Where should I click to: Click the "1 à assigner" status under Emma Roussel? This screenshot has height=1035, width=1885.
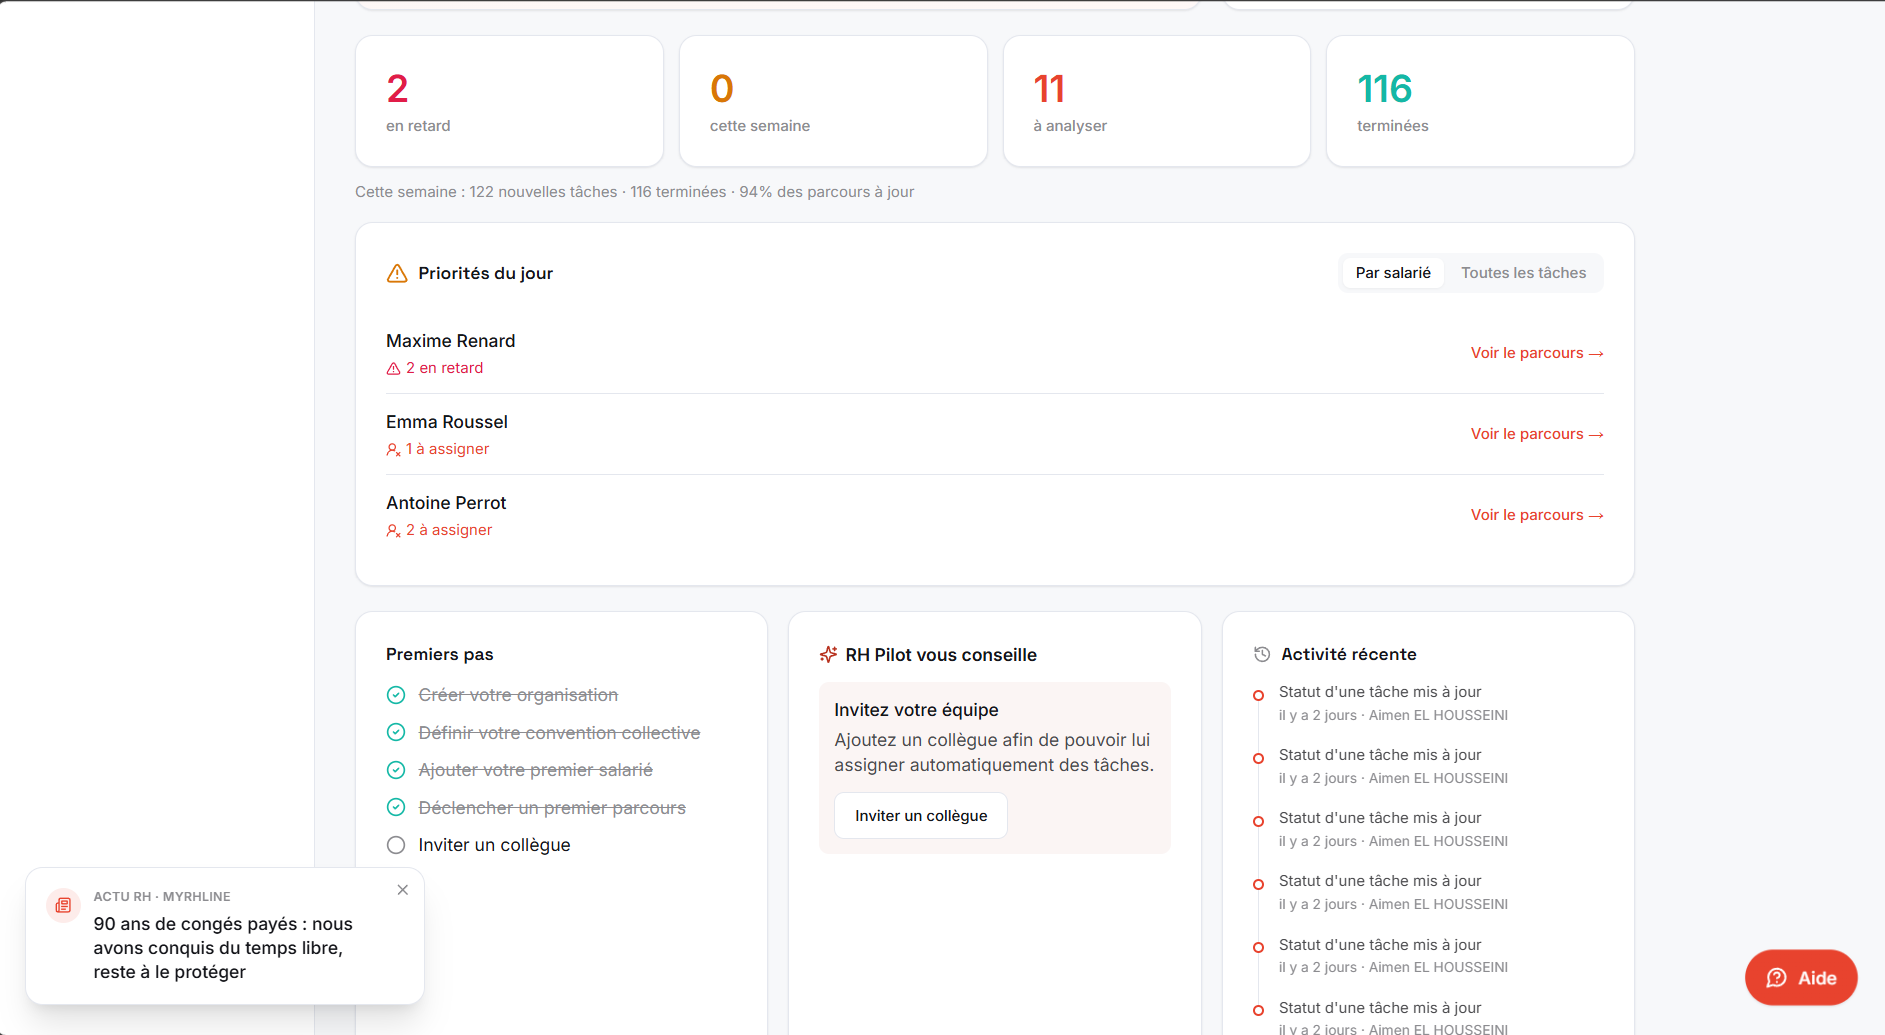(x=447, y=449)
